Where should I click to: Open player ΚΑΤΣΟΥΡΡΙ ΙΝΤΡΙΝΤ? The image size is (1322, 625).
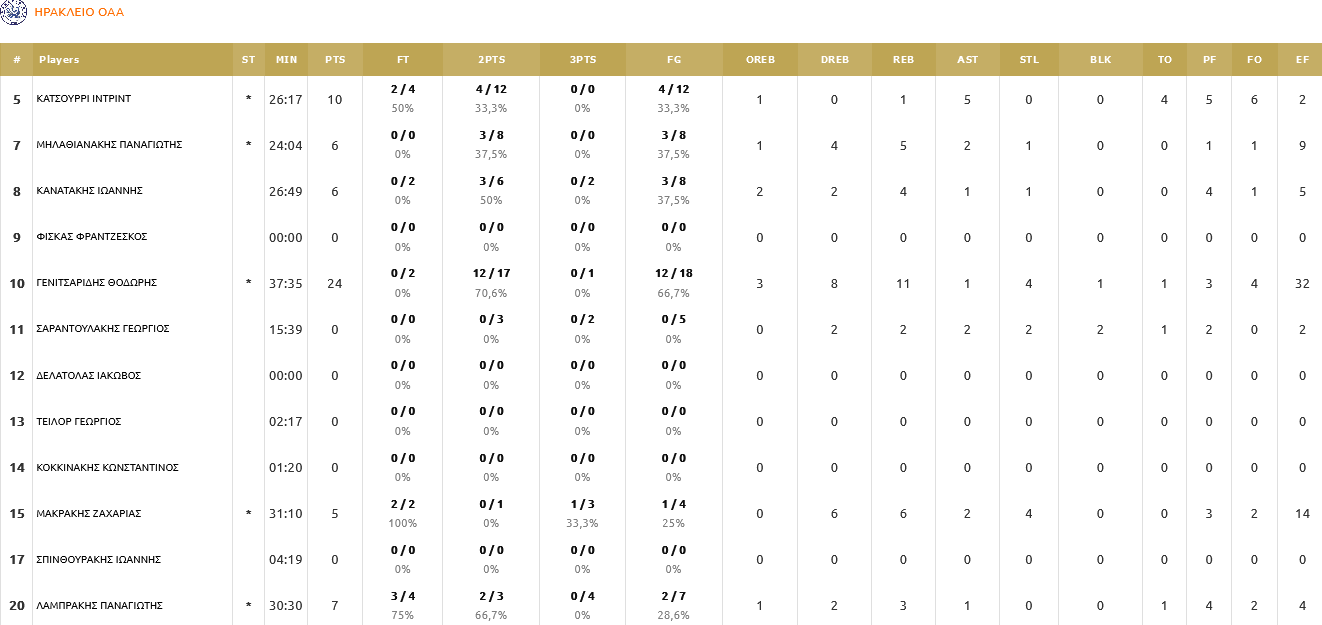pyautogui.click(x=83, y=99)
